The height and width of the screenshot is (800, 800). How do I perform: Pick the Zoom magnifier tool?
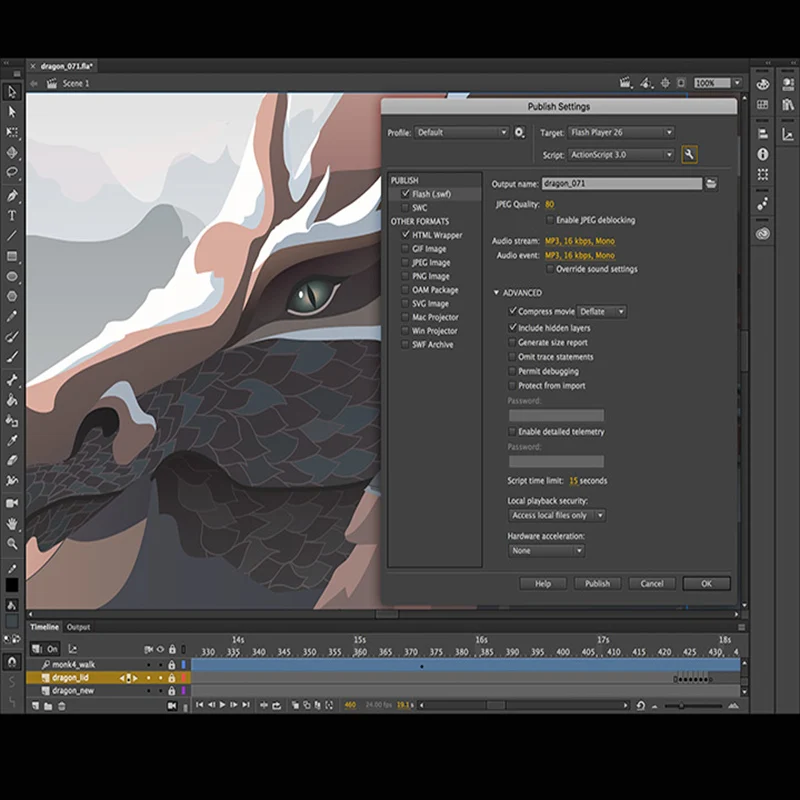point(12,544)
